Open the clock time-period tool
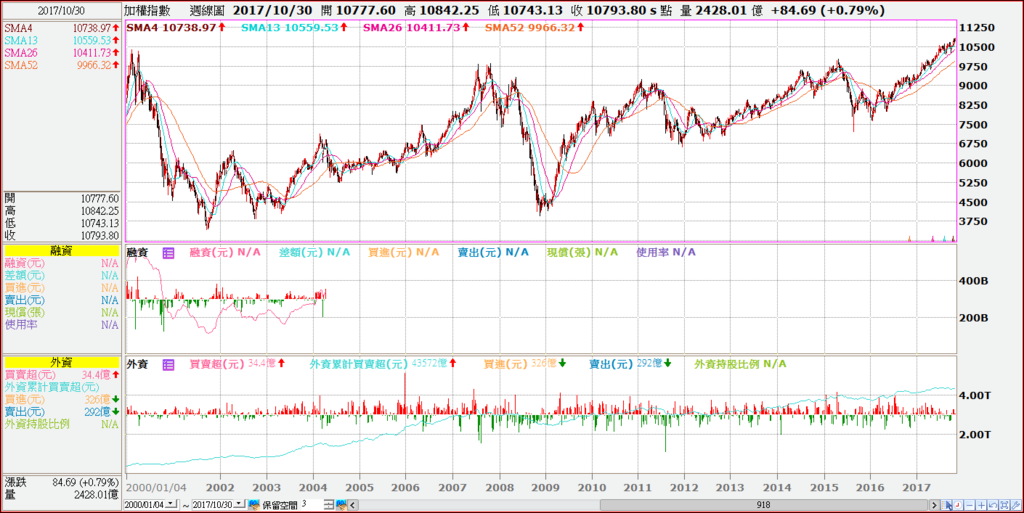Screen dimensions: 1024x513 tap(958, 505)
